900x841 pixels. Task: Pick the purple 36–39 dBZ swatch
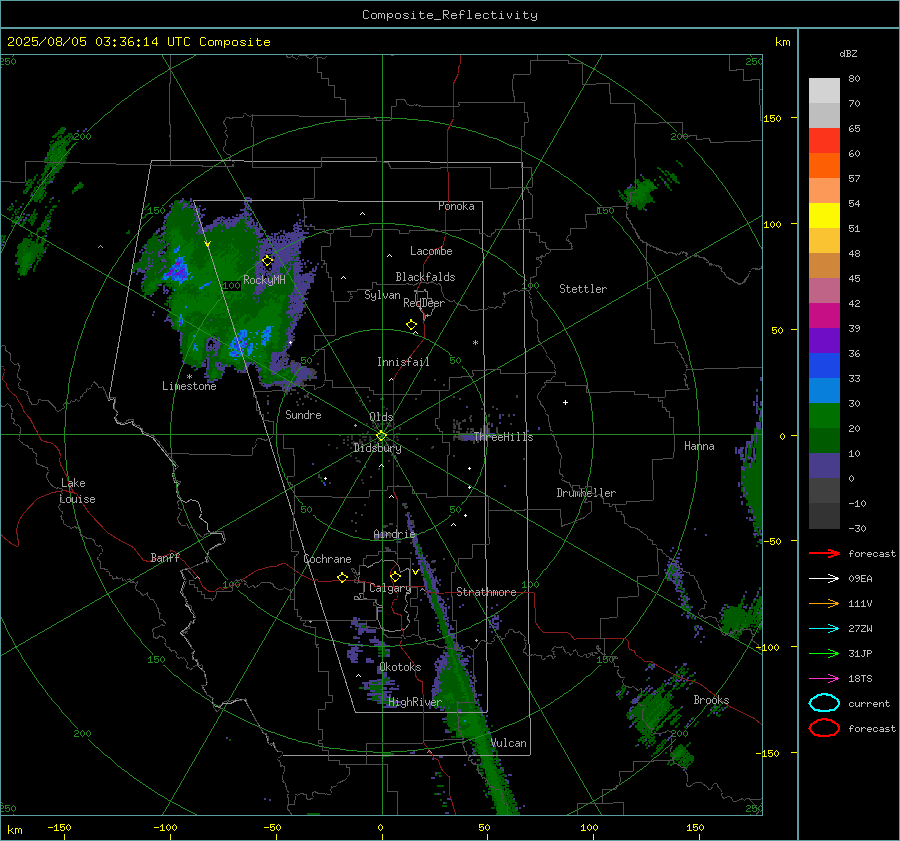coord(824,341)
